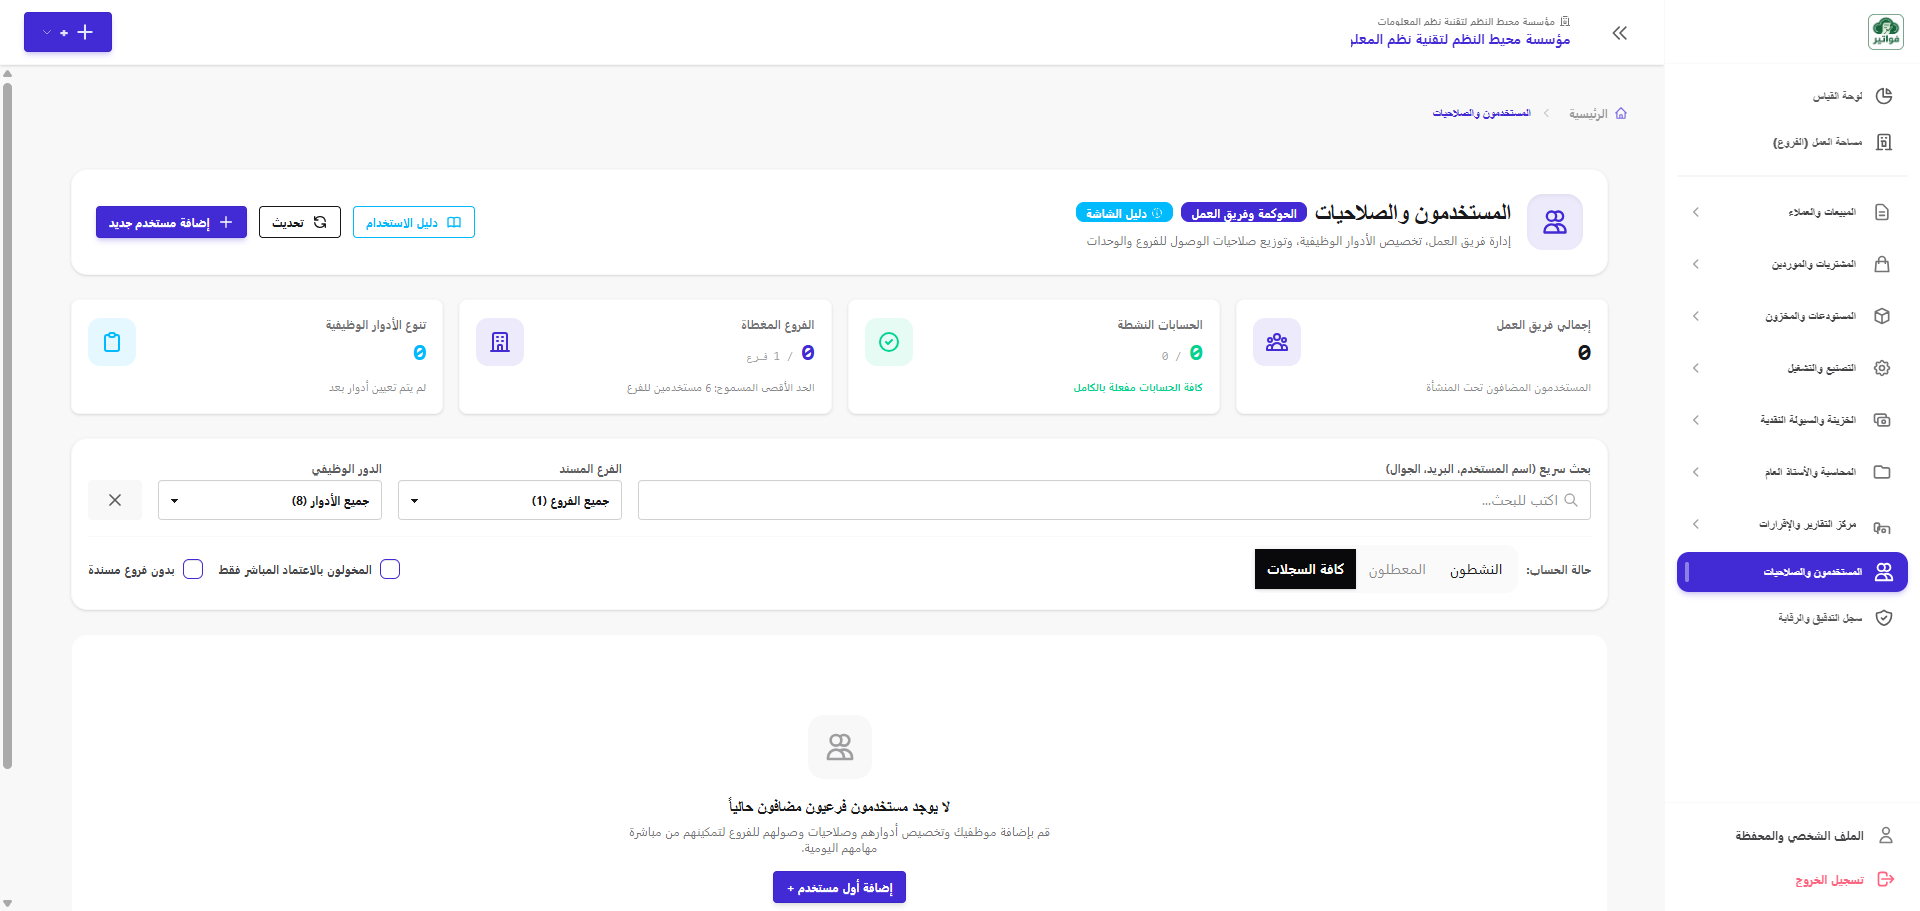Click the تسجيل الخروج logout icon
The height and width of the screenshot is (911, 1920).
pyautogui.click(x=1886, y=879)
